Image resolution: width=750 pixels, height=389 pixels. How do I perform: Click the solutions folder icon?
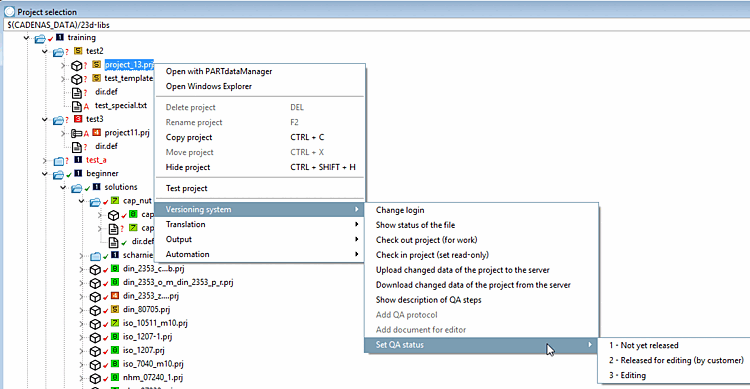[x=77, y=188]
